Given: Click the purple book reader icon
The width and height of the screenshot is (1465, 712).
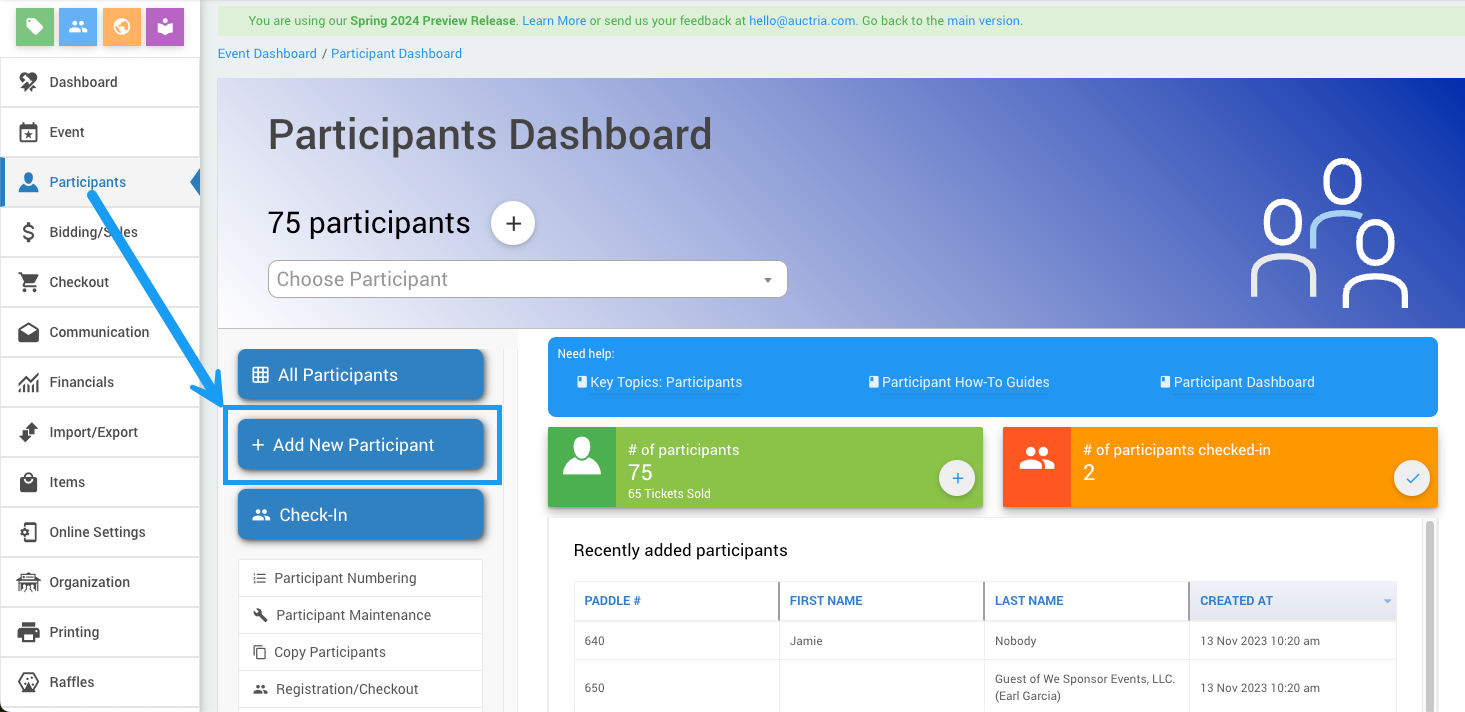Looking at the screenshot, I should point(165,27).
